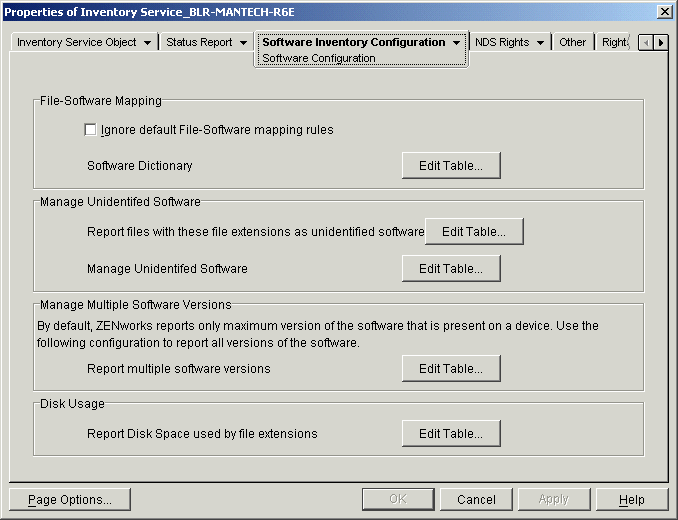Click the Software Configuration subpage label
This screenshot has width=678, height=520.
(x=319, y=58)
